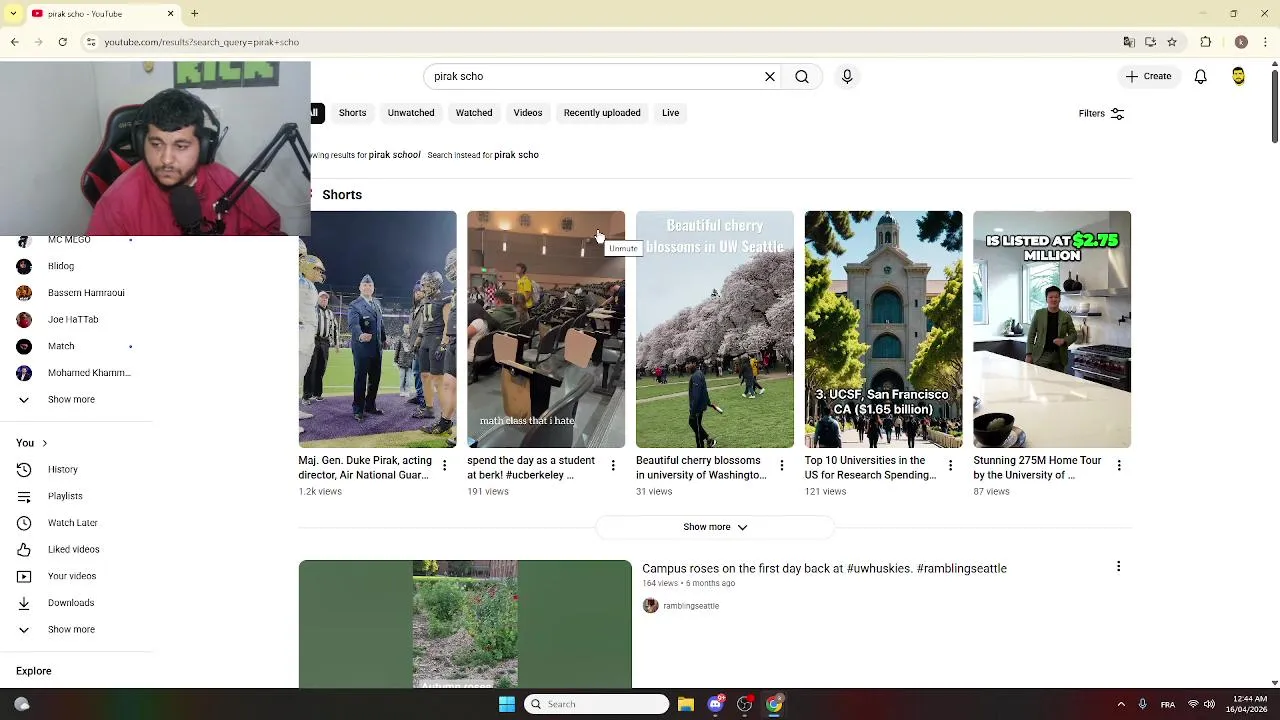The width and height of the screenshot is (1280, 720).
Task: Open options menu for 'Stunning 275M Home Tour' short
Action: 1119,465
